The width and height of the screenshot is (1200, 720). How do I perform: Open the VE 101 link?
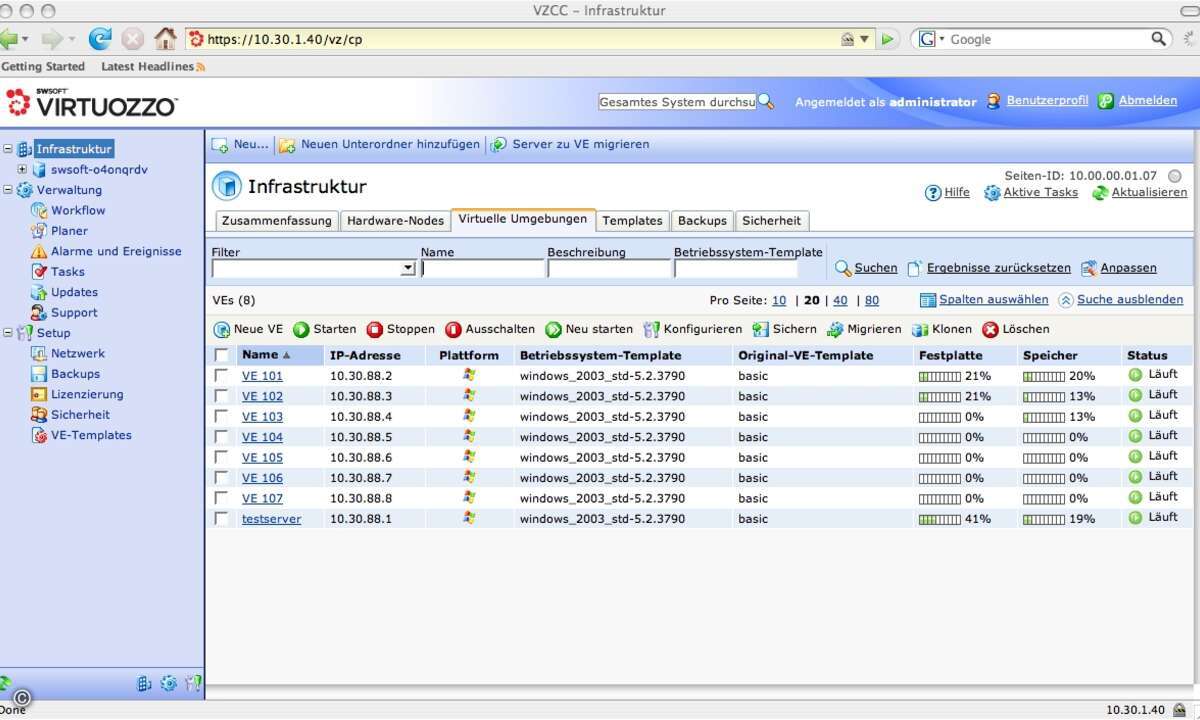pyautogui.click(x=262, y=376)
